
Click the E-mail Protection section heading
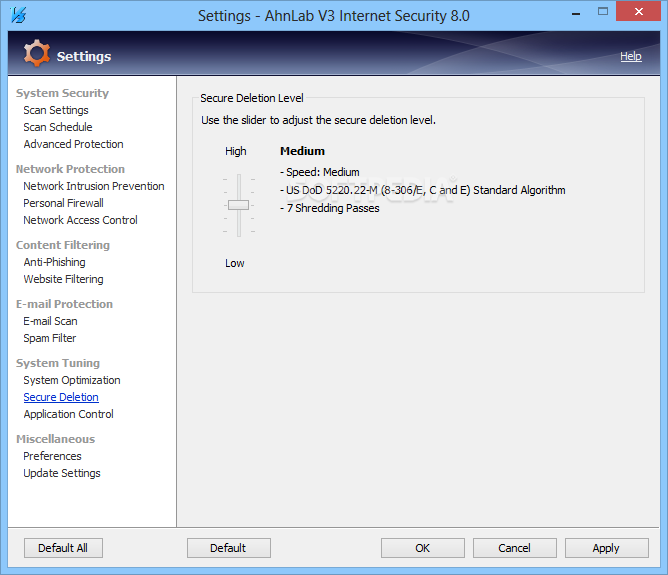(x=64, y=304)
